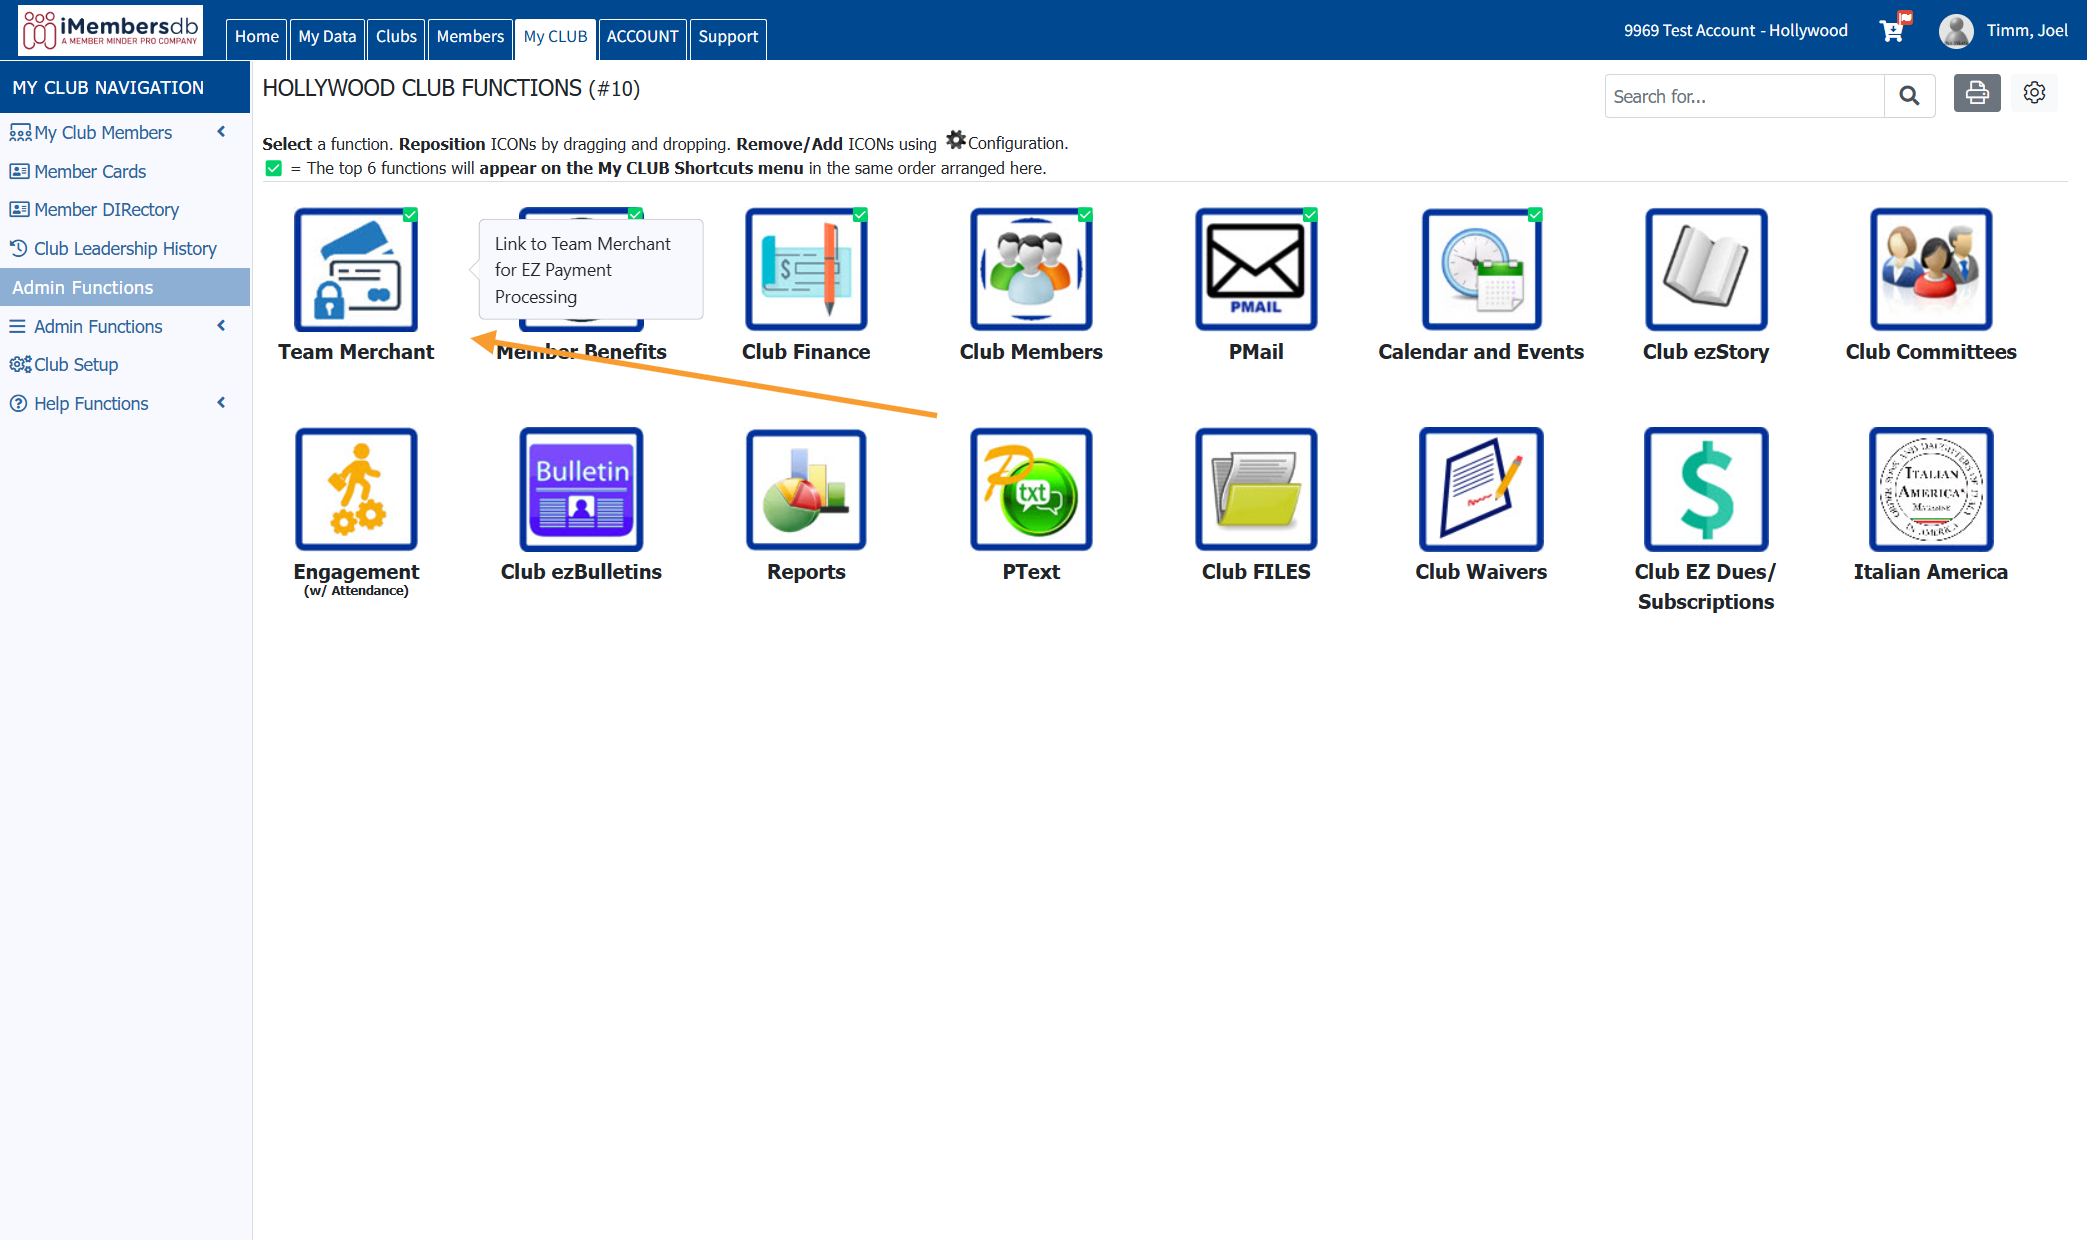Screen dimensions: 2087x1242
Task: Toggle the Club Members shortcut checkmark
Action: click(x=1085, y=215)
